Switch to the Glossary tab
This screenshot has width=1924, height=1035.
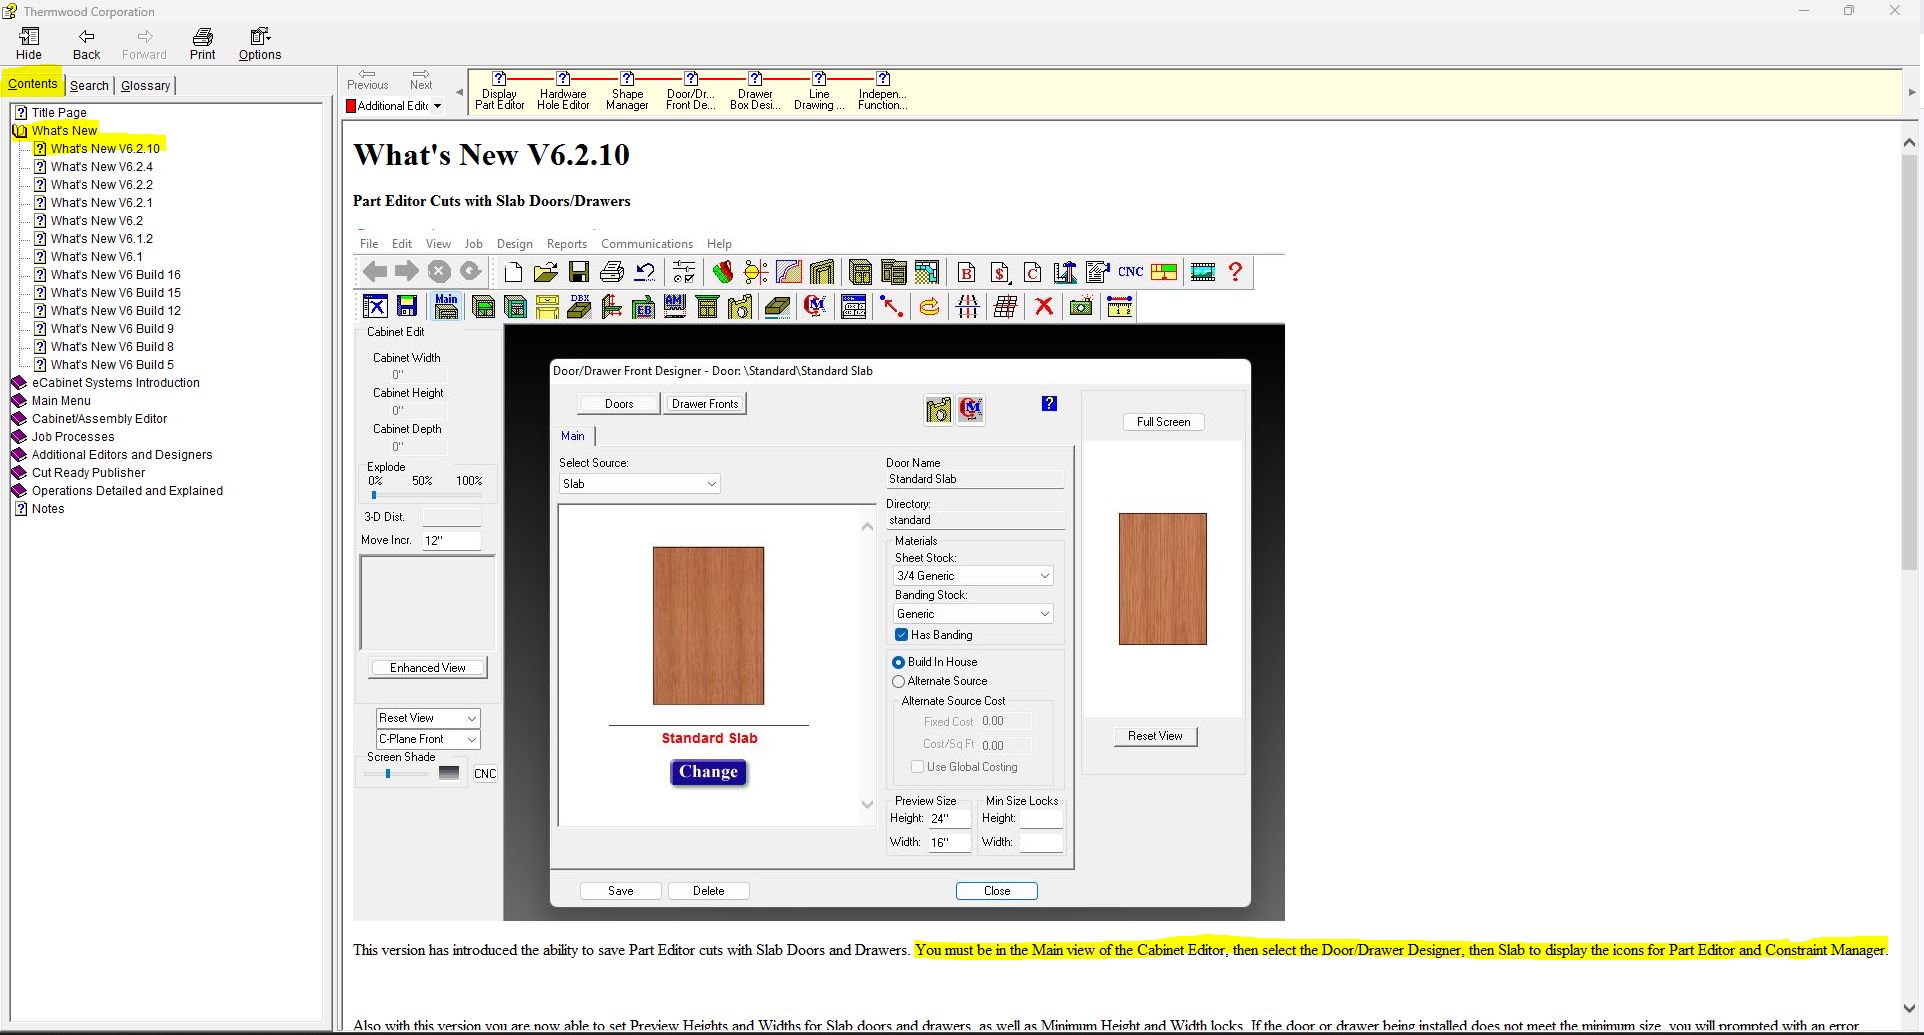point(146,85)
